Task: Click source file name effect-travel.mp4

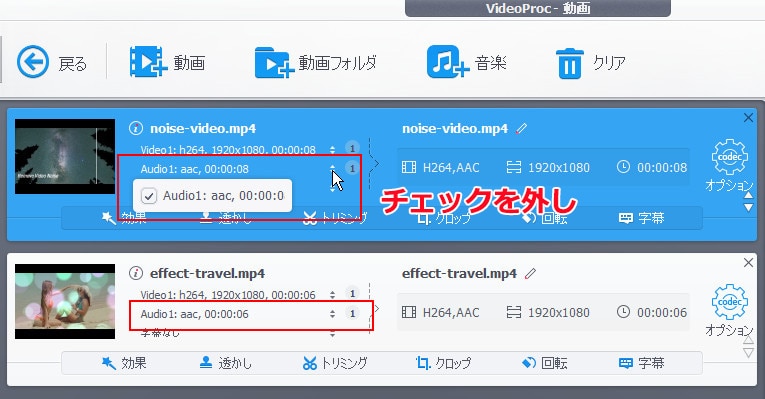Action: (x=207, y=273)
